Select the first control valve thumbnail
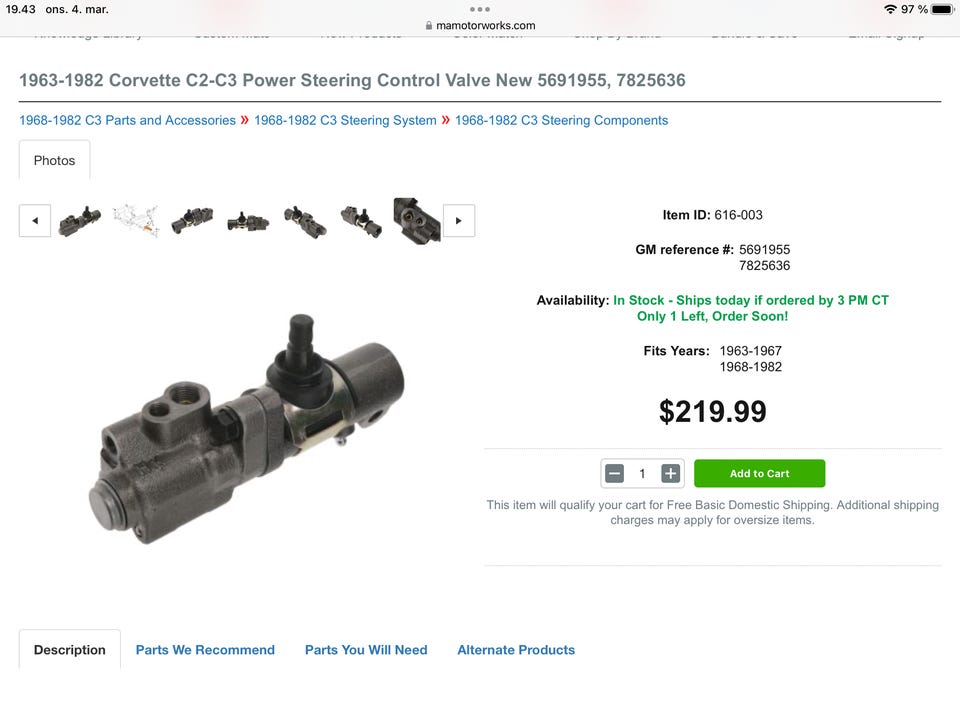 click(x=80, y=220)
